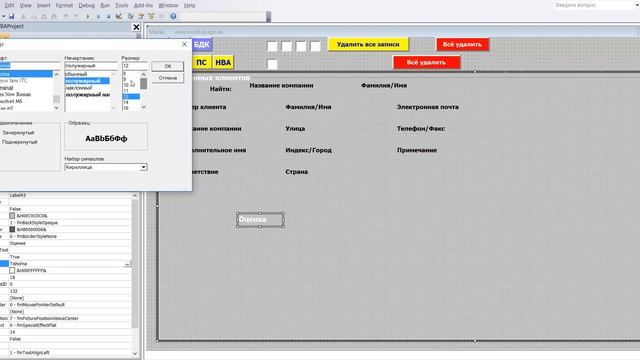Screen dimensions: 640x360
Task: Click the properties panel scroll-up arrow
Action: (135, 196)
